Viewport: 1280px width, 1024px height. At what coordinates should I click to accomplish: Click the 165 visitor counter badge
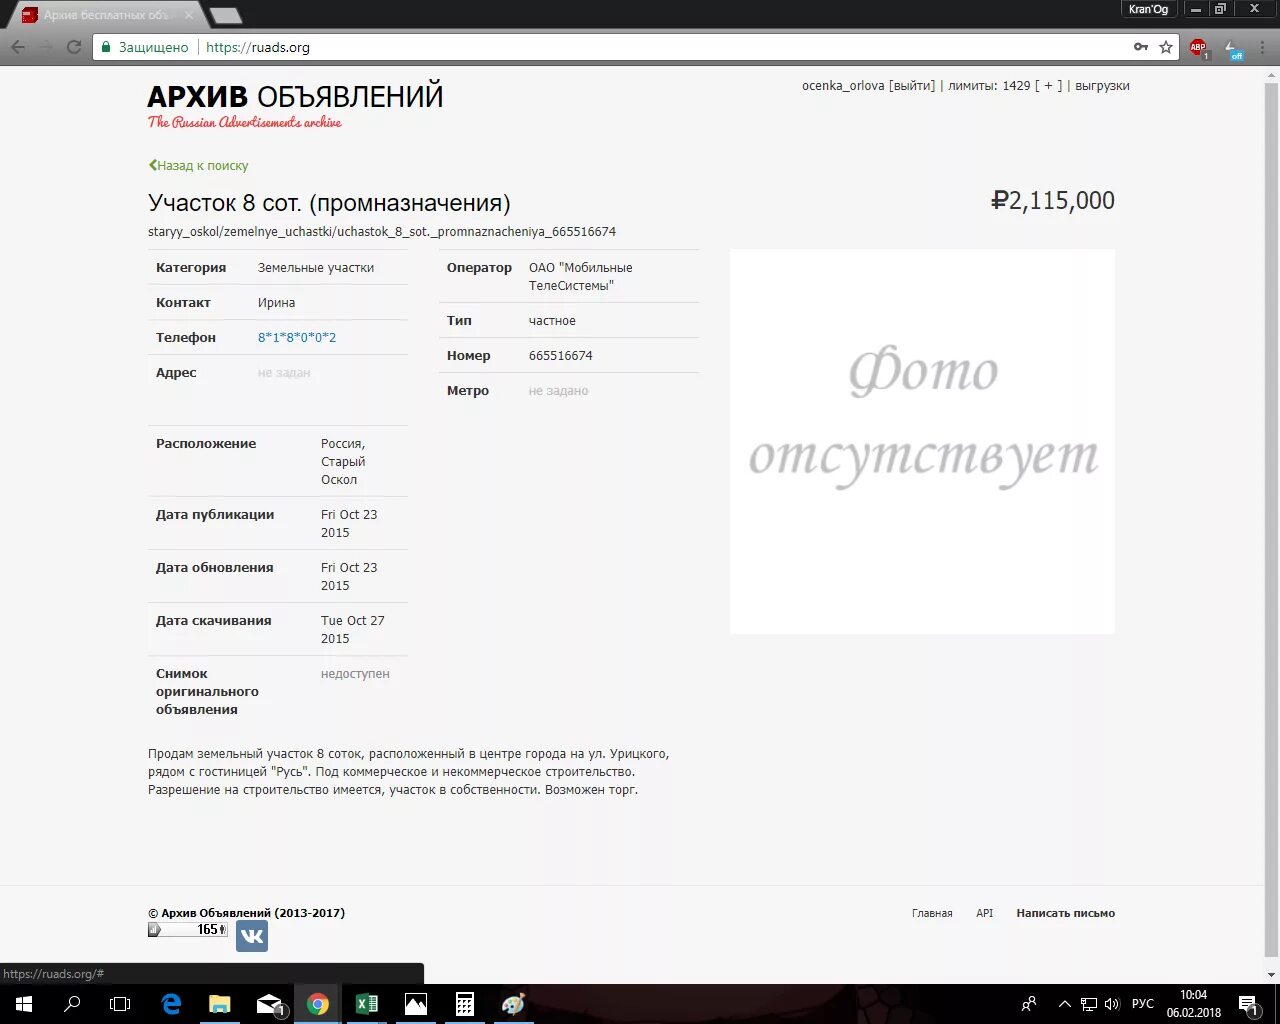(188, 930)
